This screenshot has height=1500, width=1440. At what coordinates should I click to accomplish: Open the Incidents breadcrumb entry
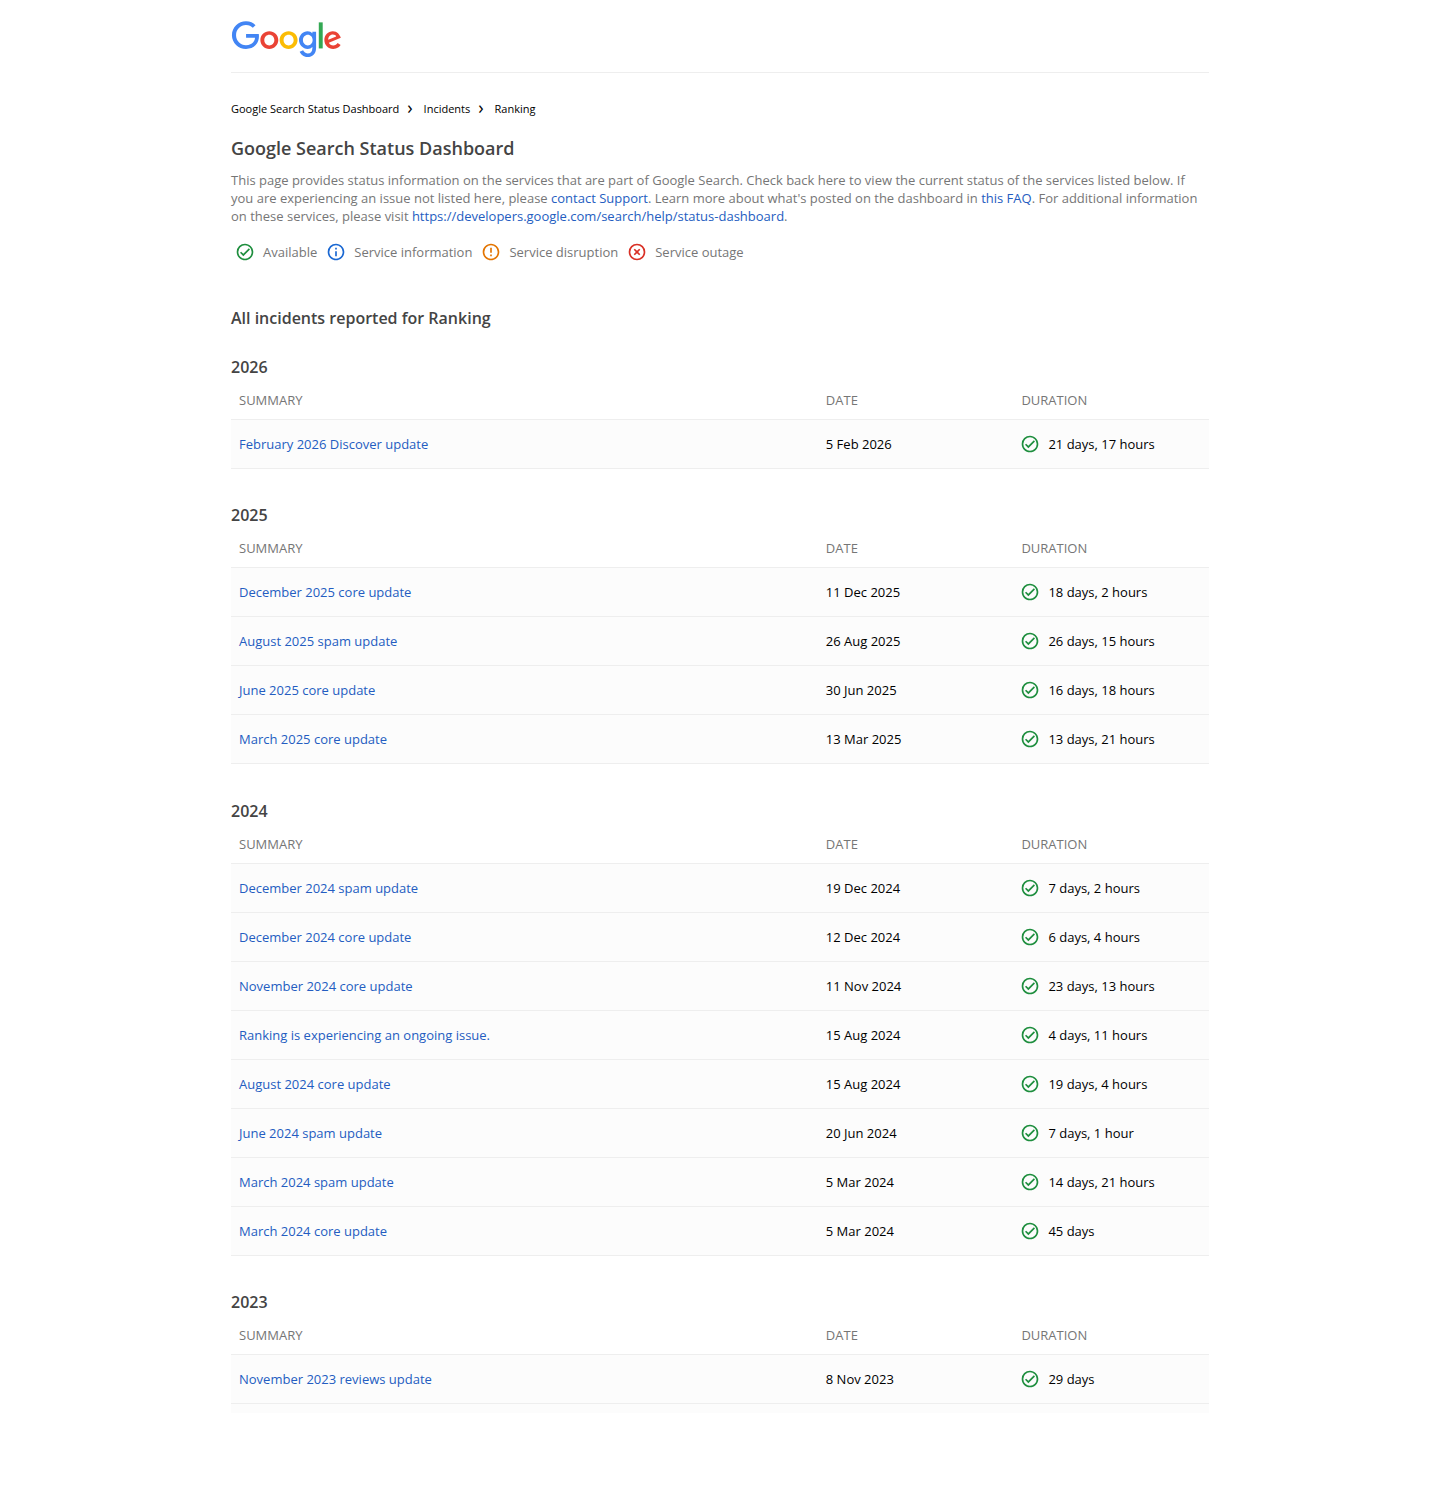[x=446, y=108]
